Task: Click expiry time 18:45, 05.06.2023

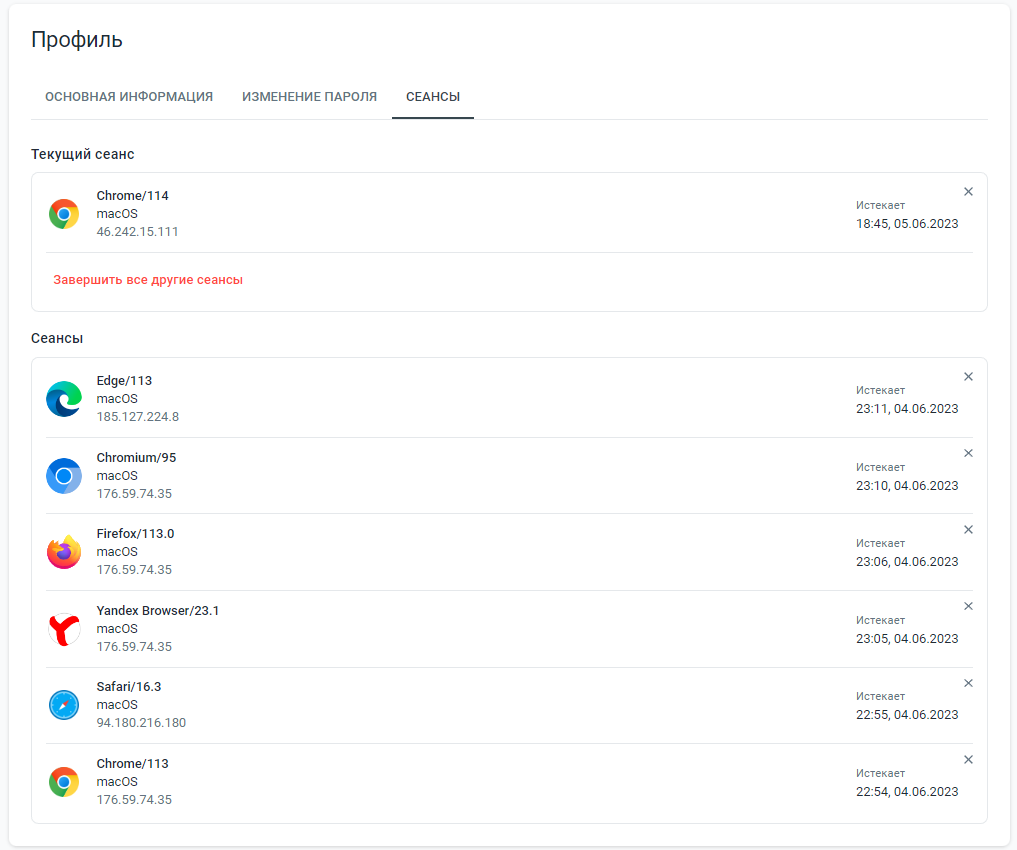Action: [x=907, y=224]
